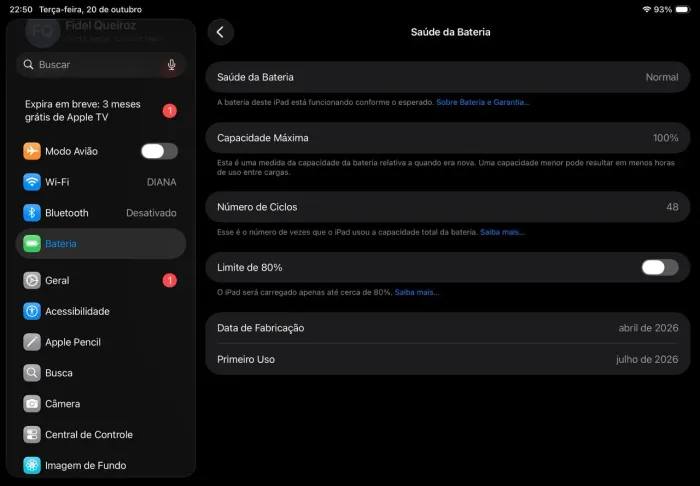Select Bateria in sidebar
The image size is (700, 486).
101,244
